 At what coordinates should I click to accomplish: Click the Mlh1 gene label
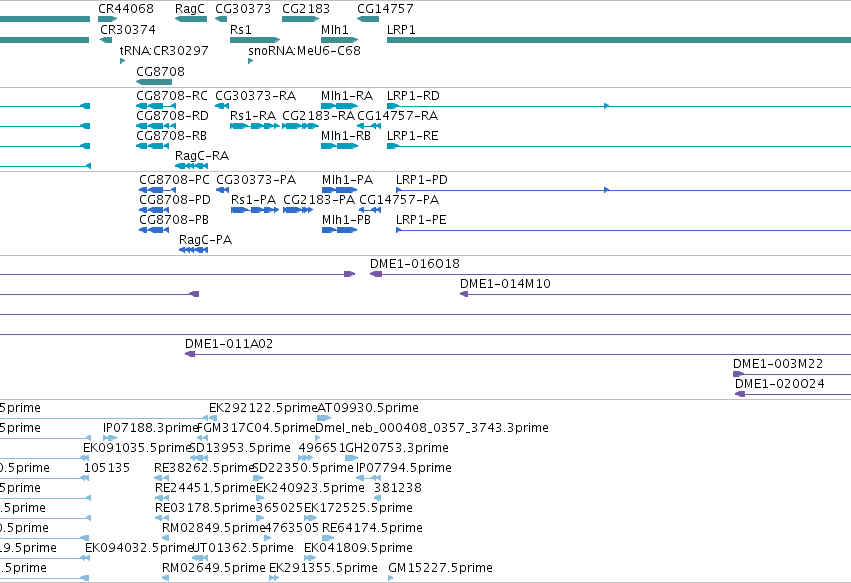pos(335,29)
